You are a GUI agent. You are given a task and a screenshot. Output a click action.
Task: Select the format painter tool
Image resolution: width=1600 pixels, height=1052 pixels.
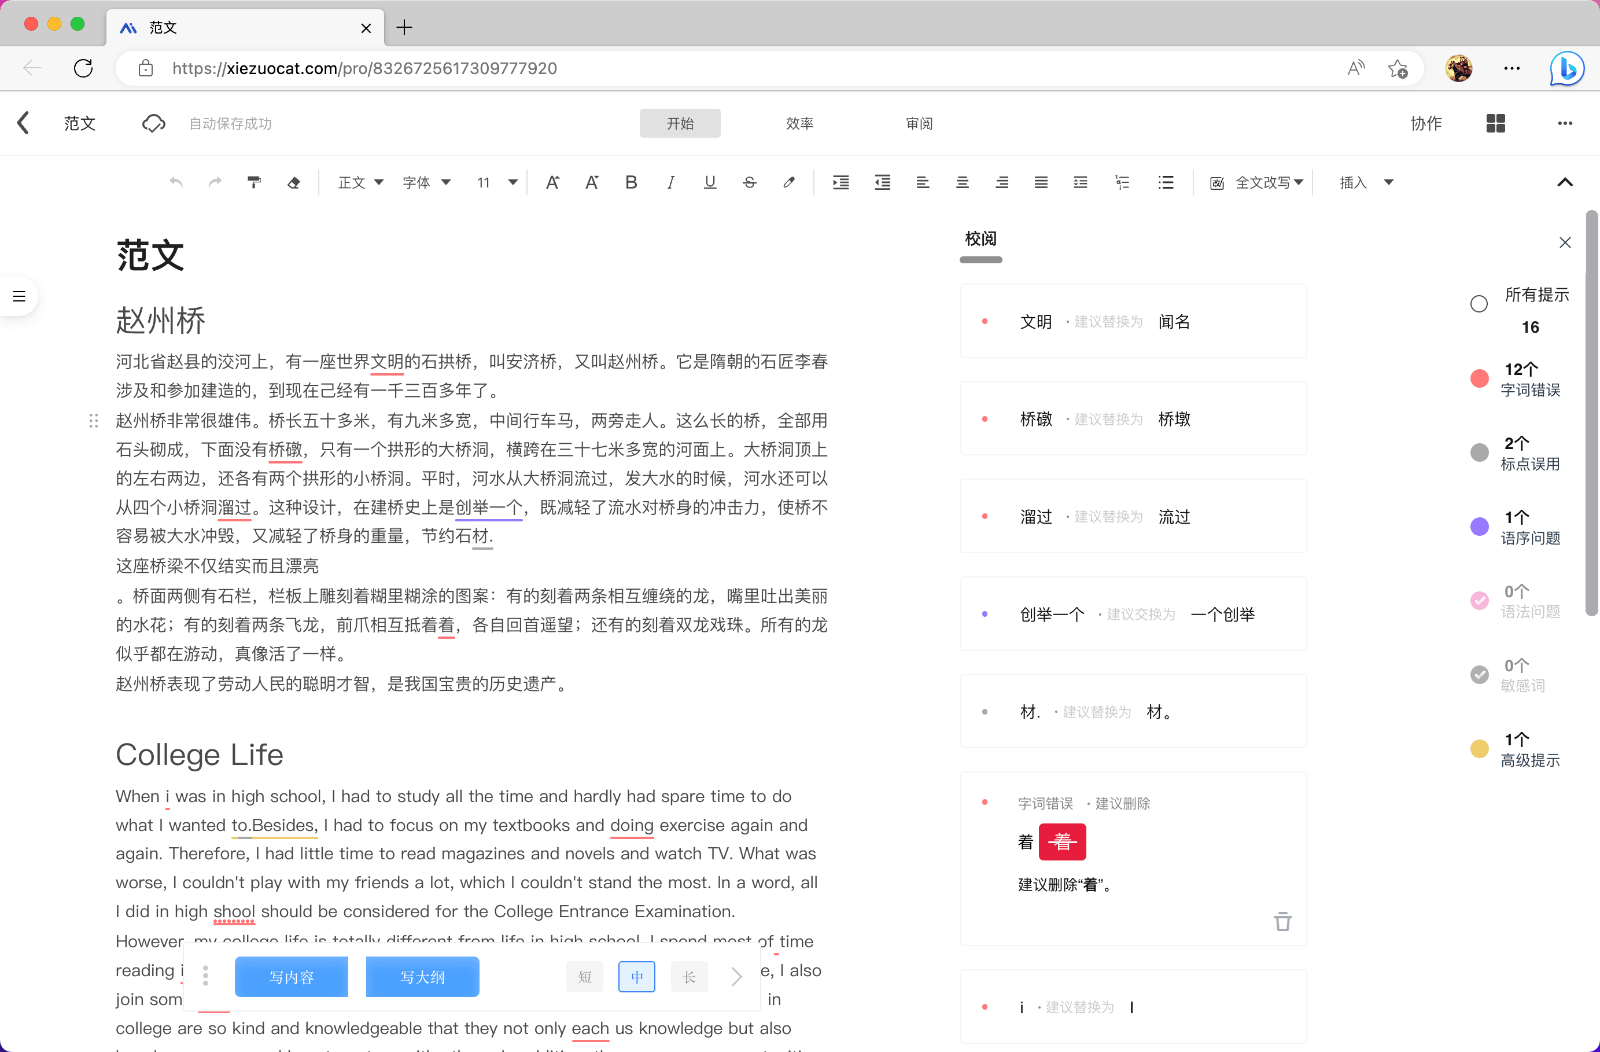point(254,182)
